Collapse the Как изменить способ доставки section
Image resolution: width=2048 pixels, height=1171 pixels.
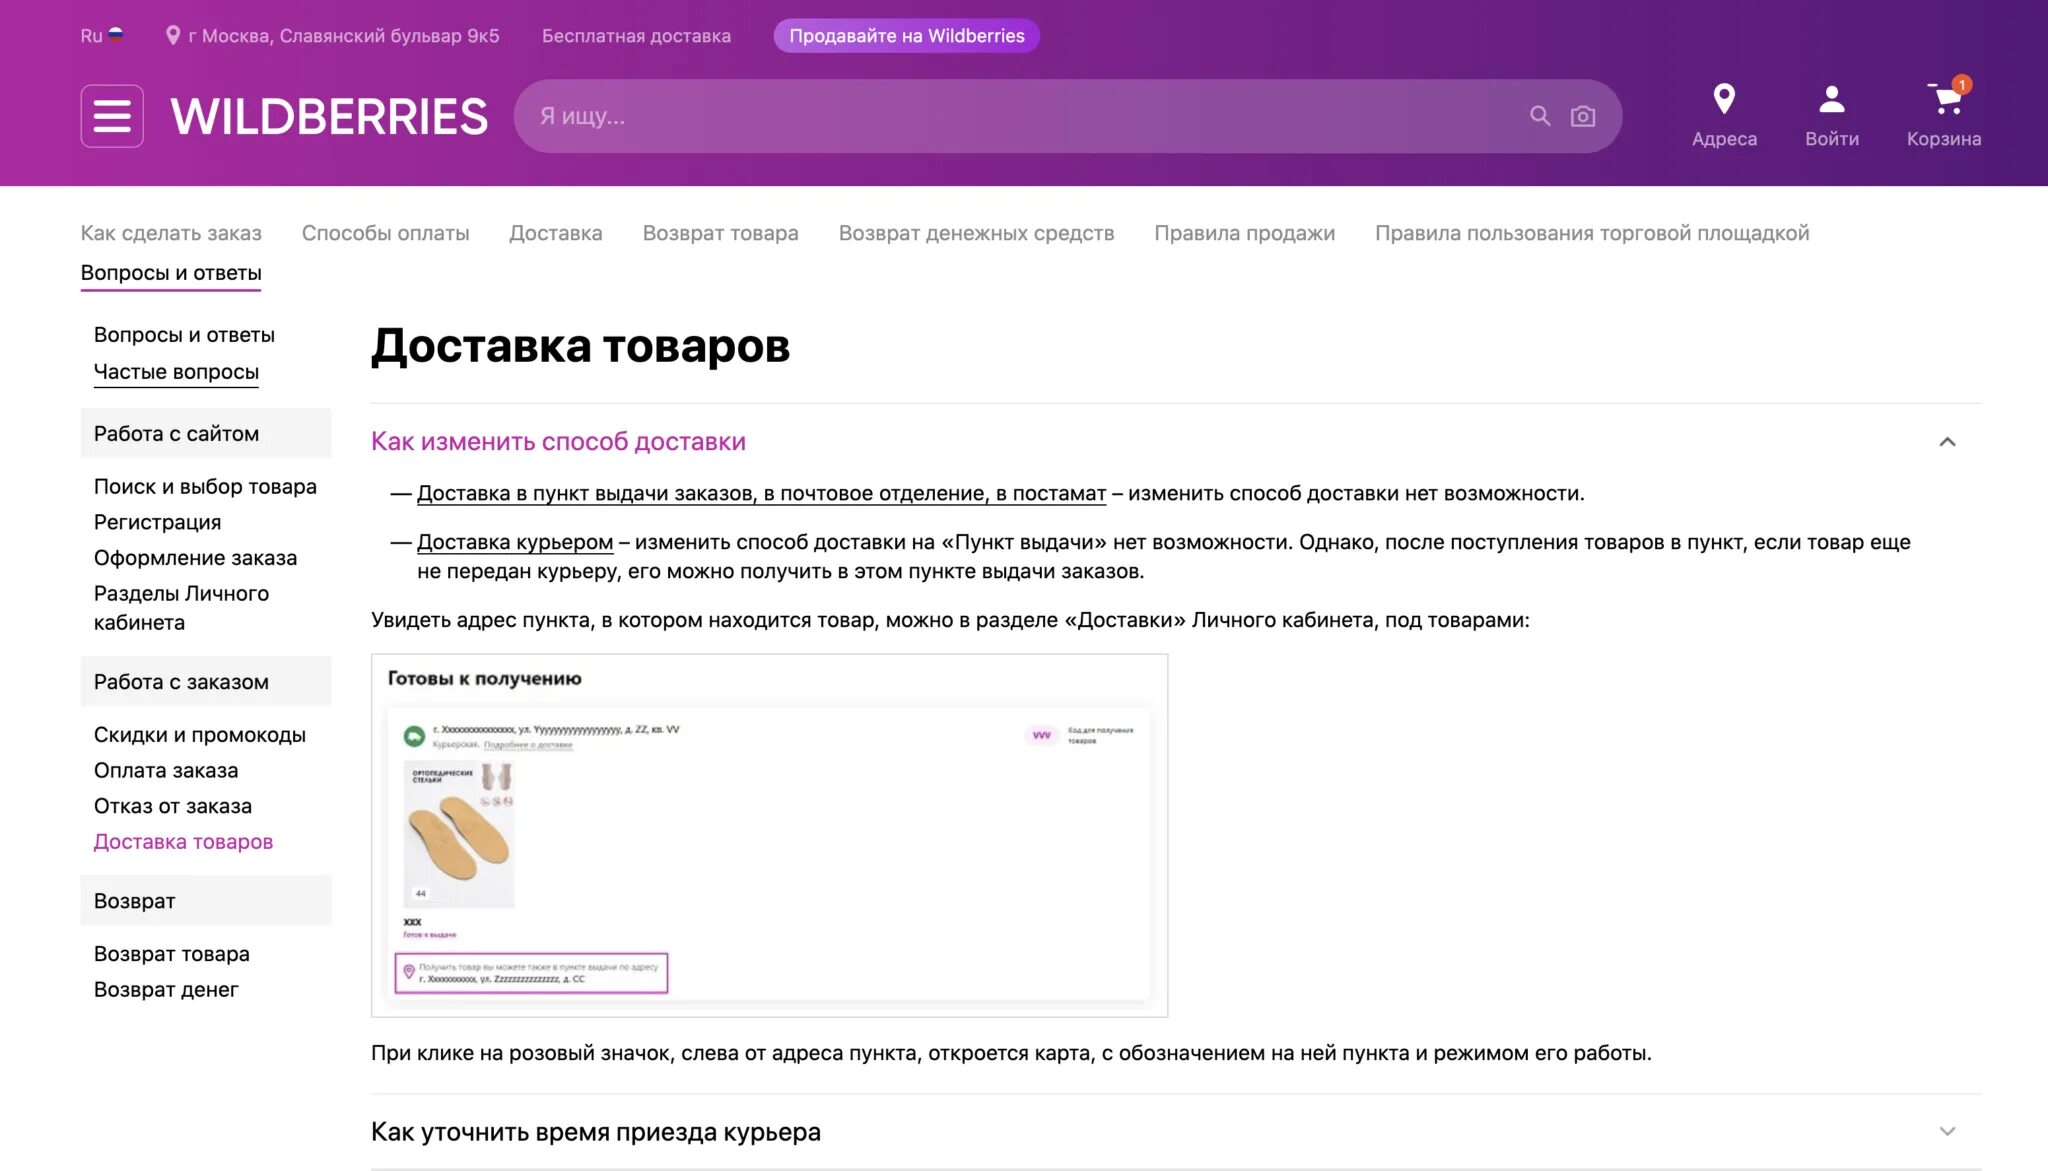pos(1947,442)
